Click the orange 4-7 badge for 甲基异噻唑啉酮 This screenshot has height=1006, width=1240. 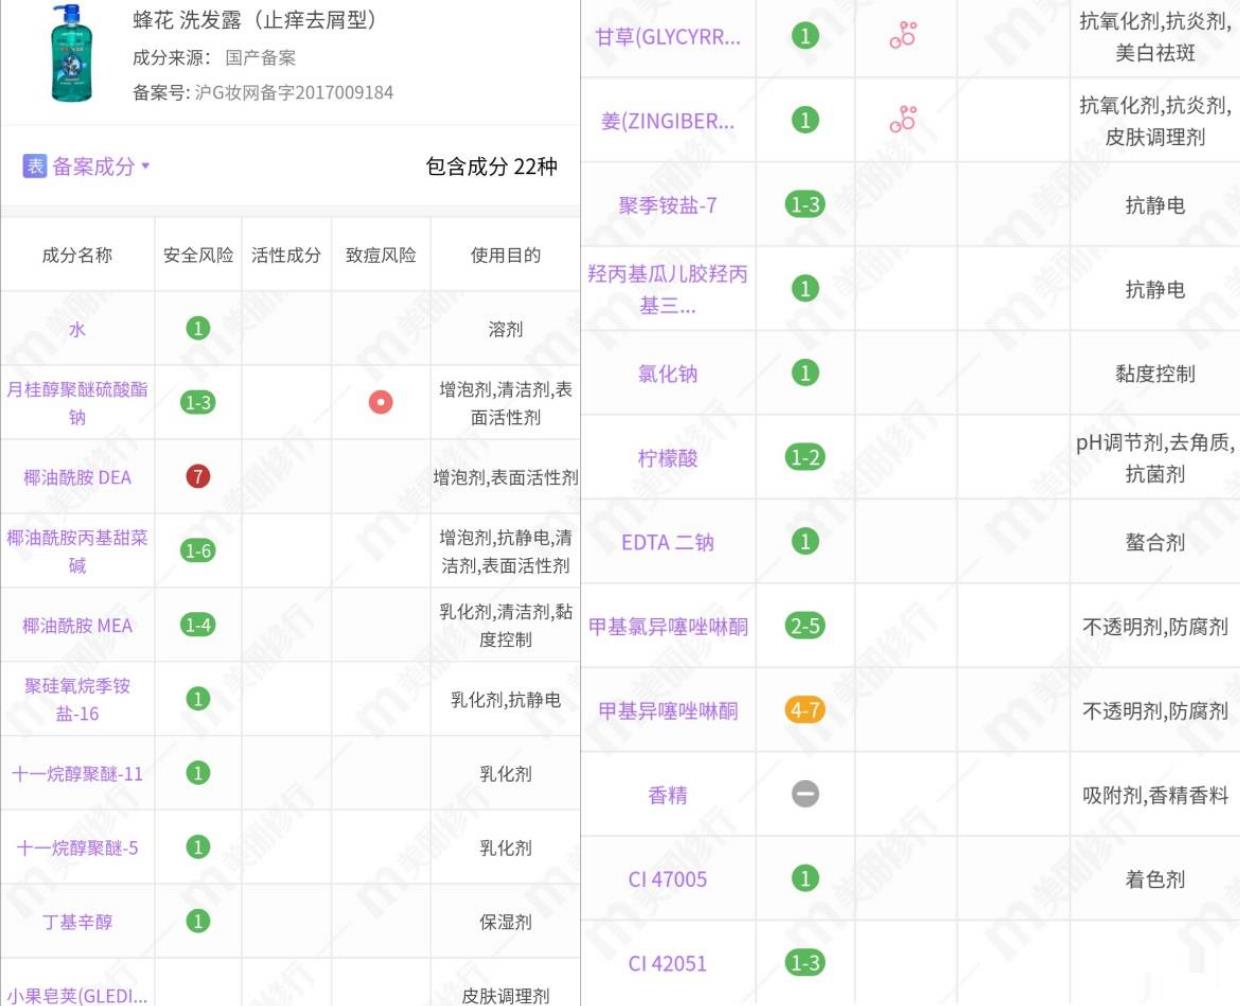pyautogui.click(x=805, y=710)
